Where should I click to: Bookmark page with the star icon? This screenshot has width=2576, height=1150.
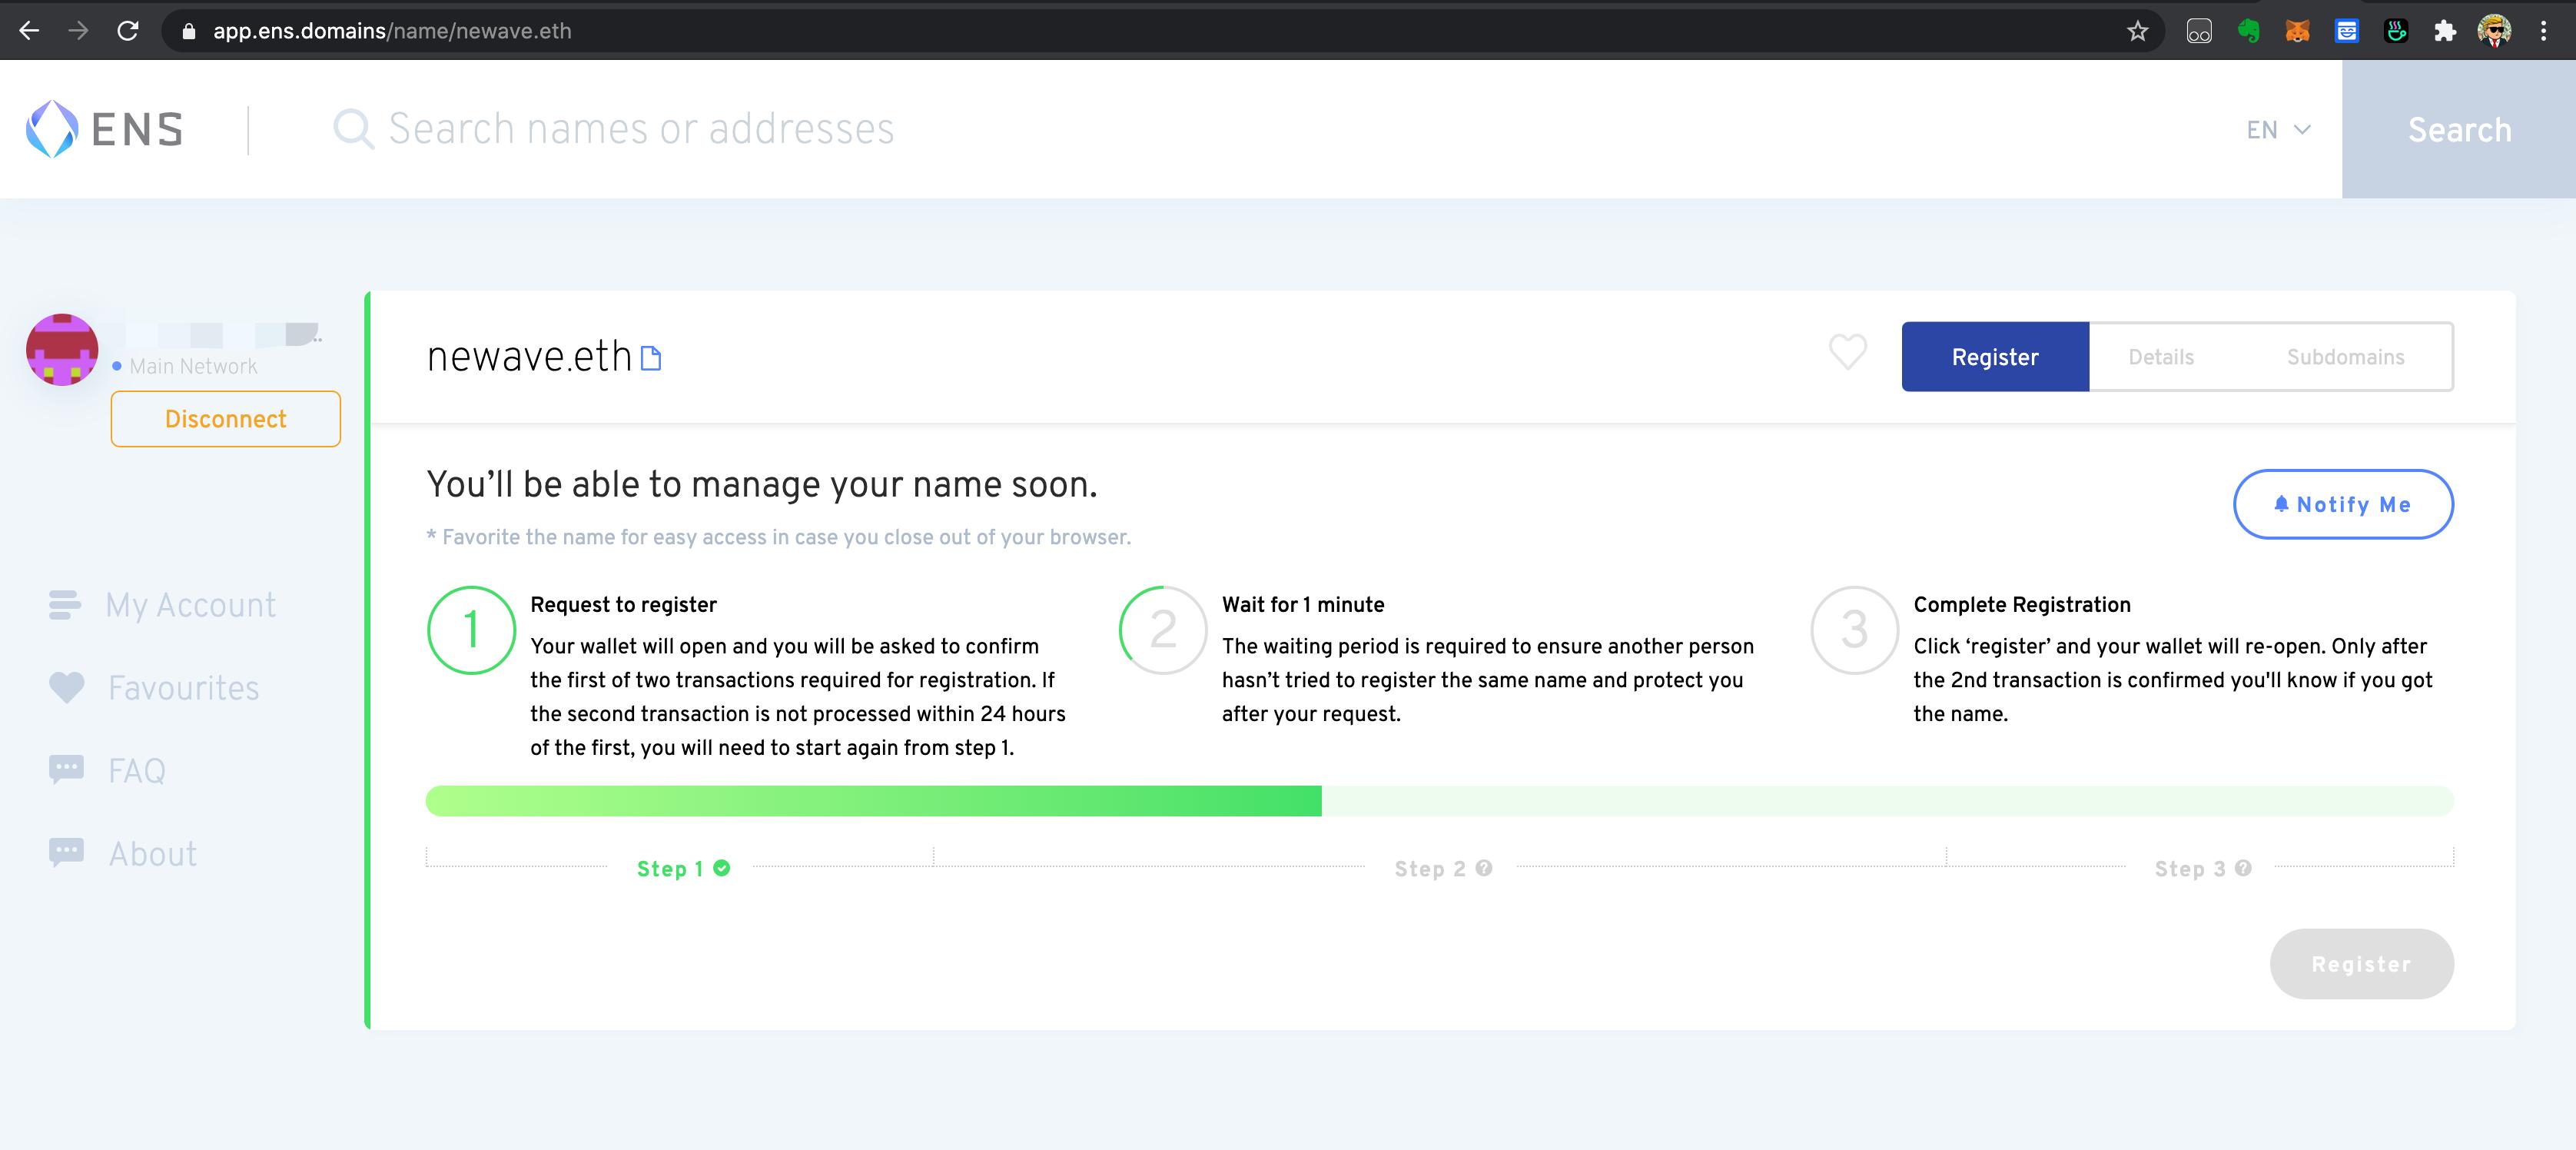(2137, 31)
